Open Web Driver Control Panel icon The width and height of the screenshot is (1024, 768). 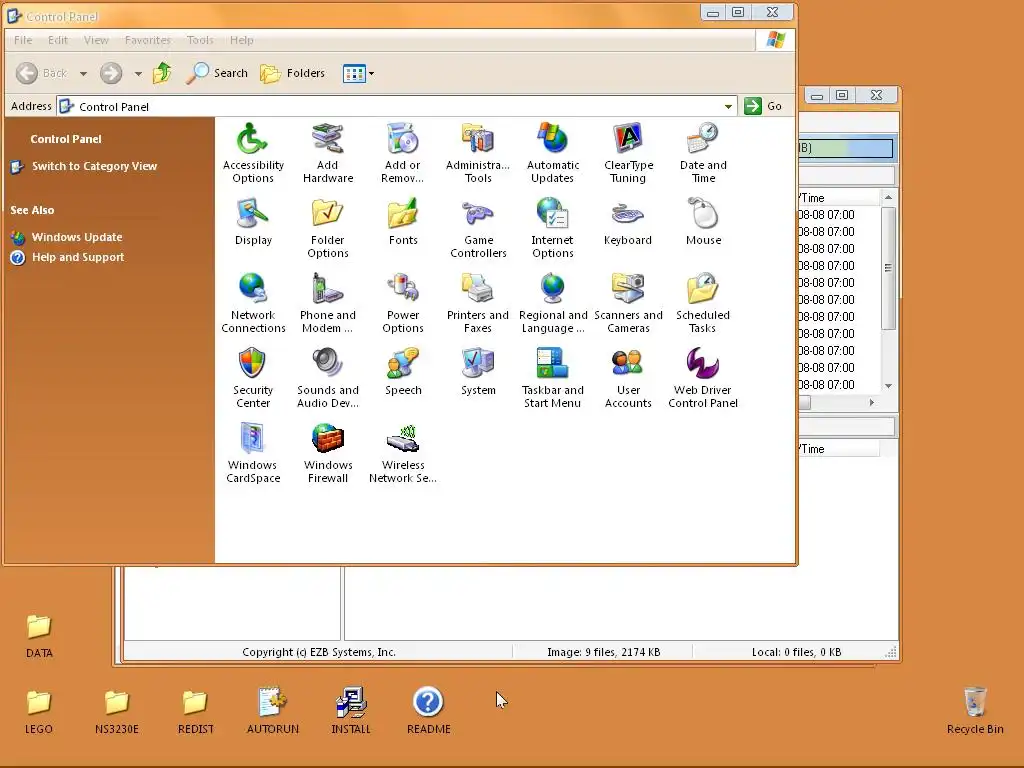(x=703, y=378)
